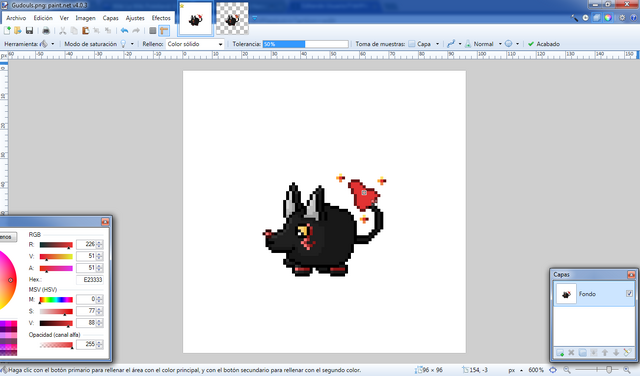
Task: Undo the last action with the blue arrow
Action: click(x=124, y=31)
